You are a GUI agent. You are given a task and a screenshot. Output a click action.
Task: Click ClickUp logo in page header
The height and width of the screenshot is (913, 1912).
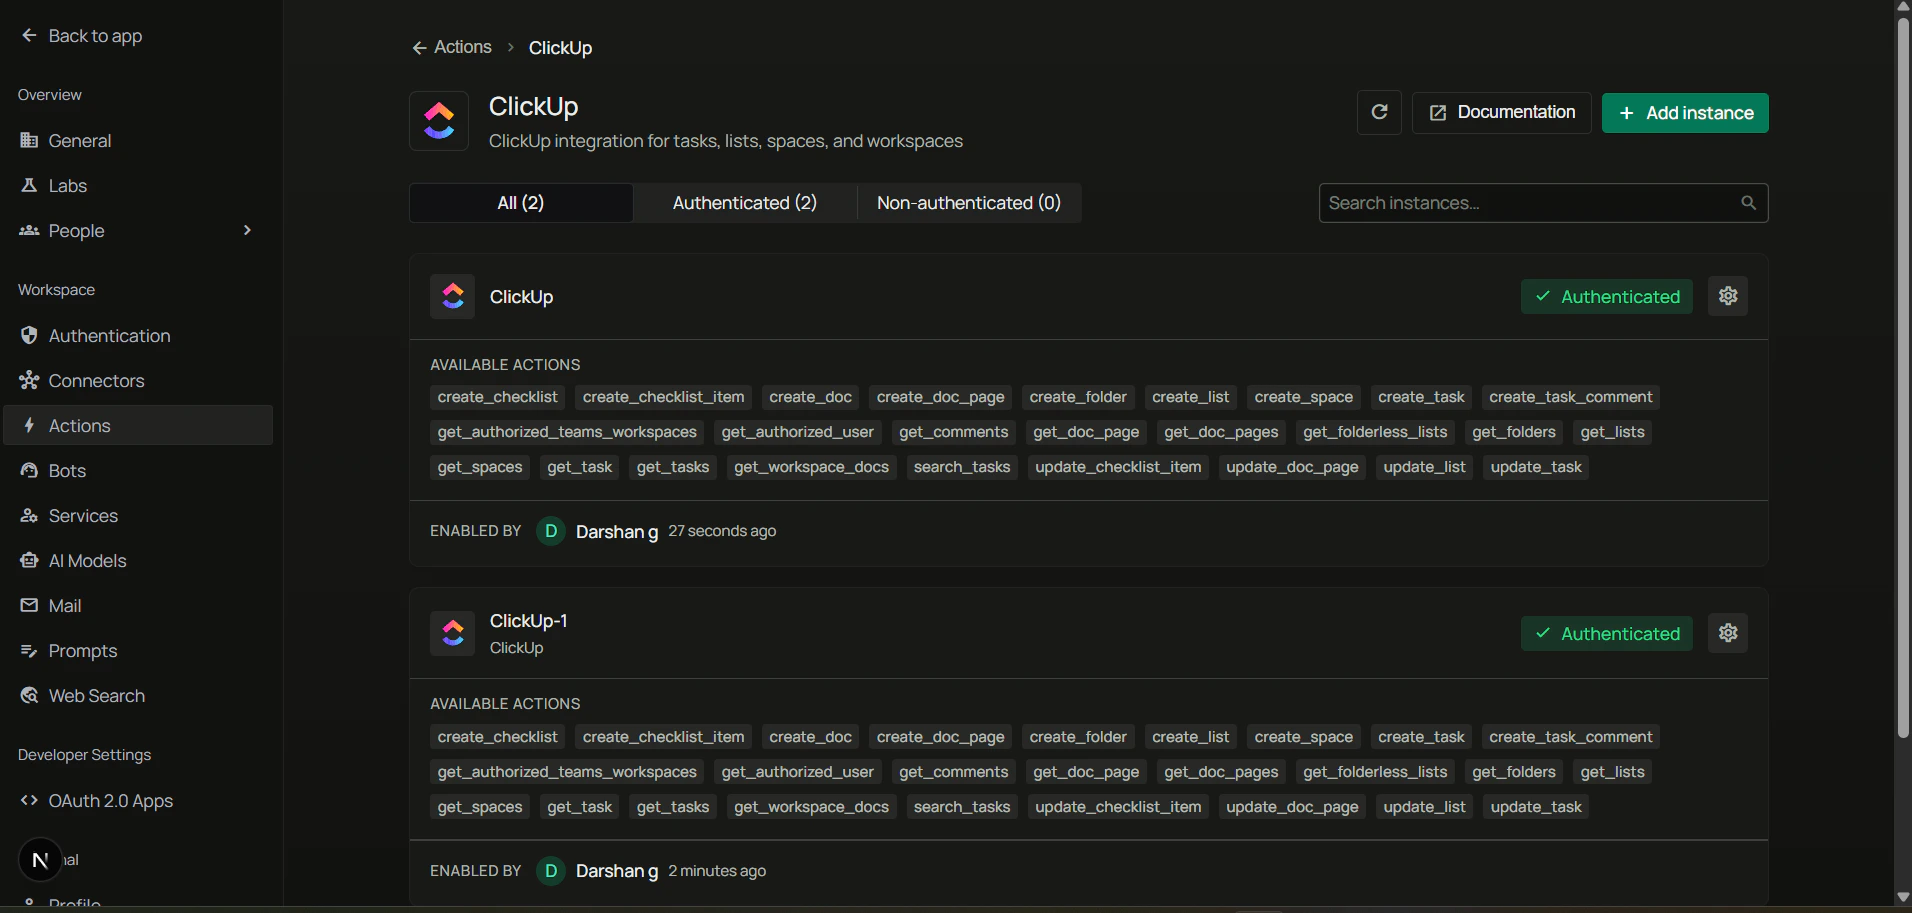point(439,121)
